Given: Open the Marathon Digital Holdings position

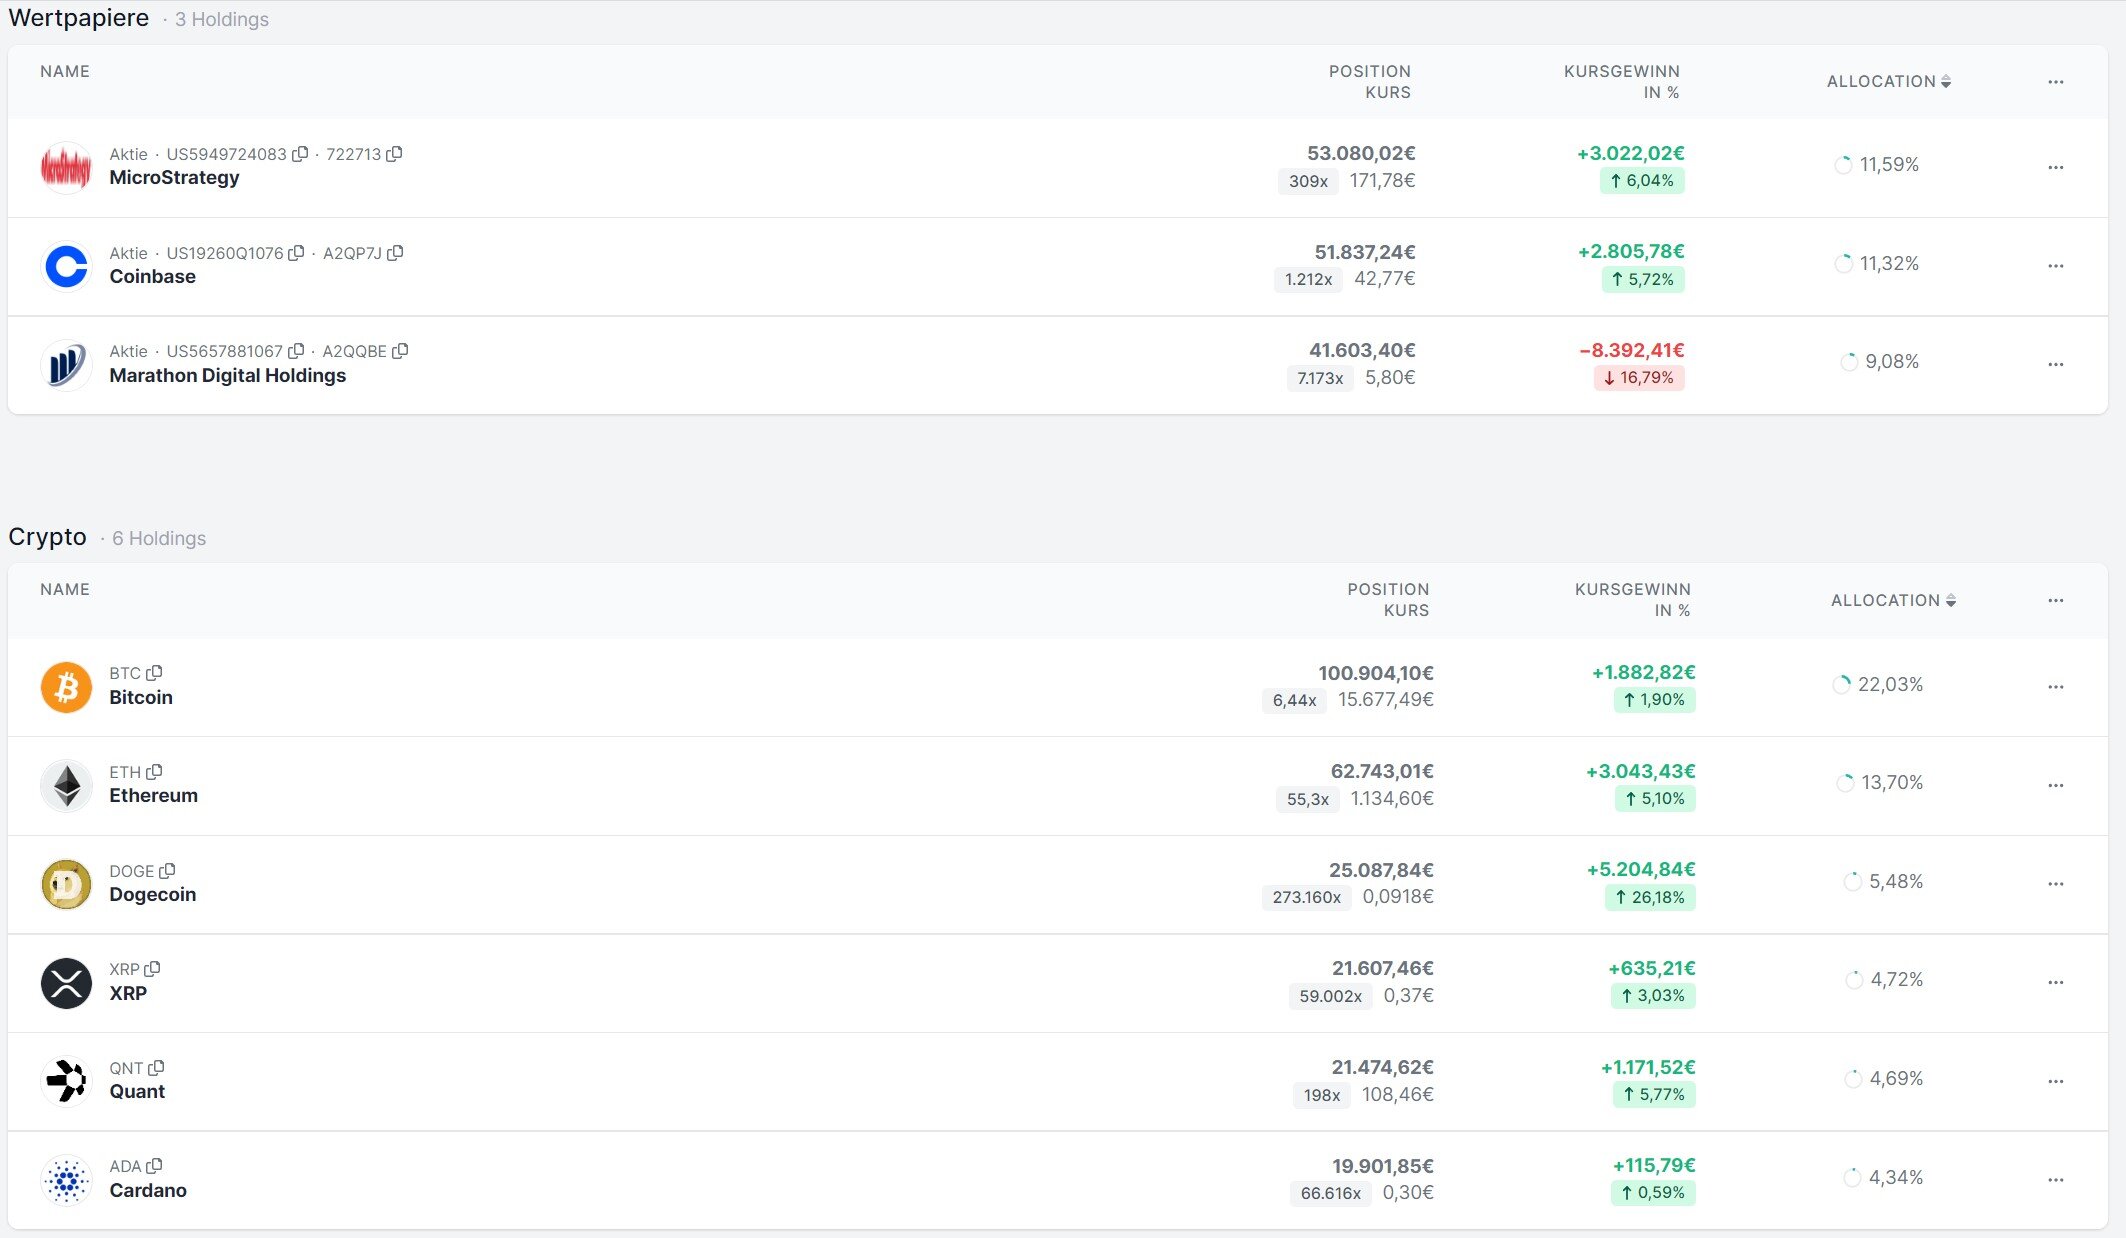Looking at the screenshot, I should pos(227,376).
